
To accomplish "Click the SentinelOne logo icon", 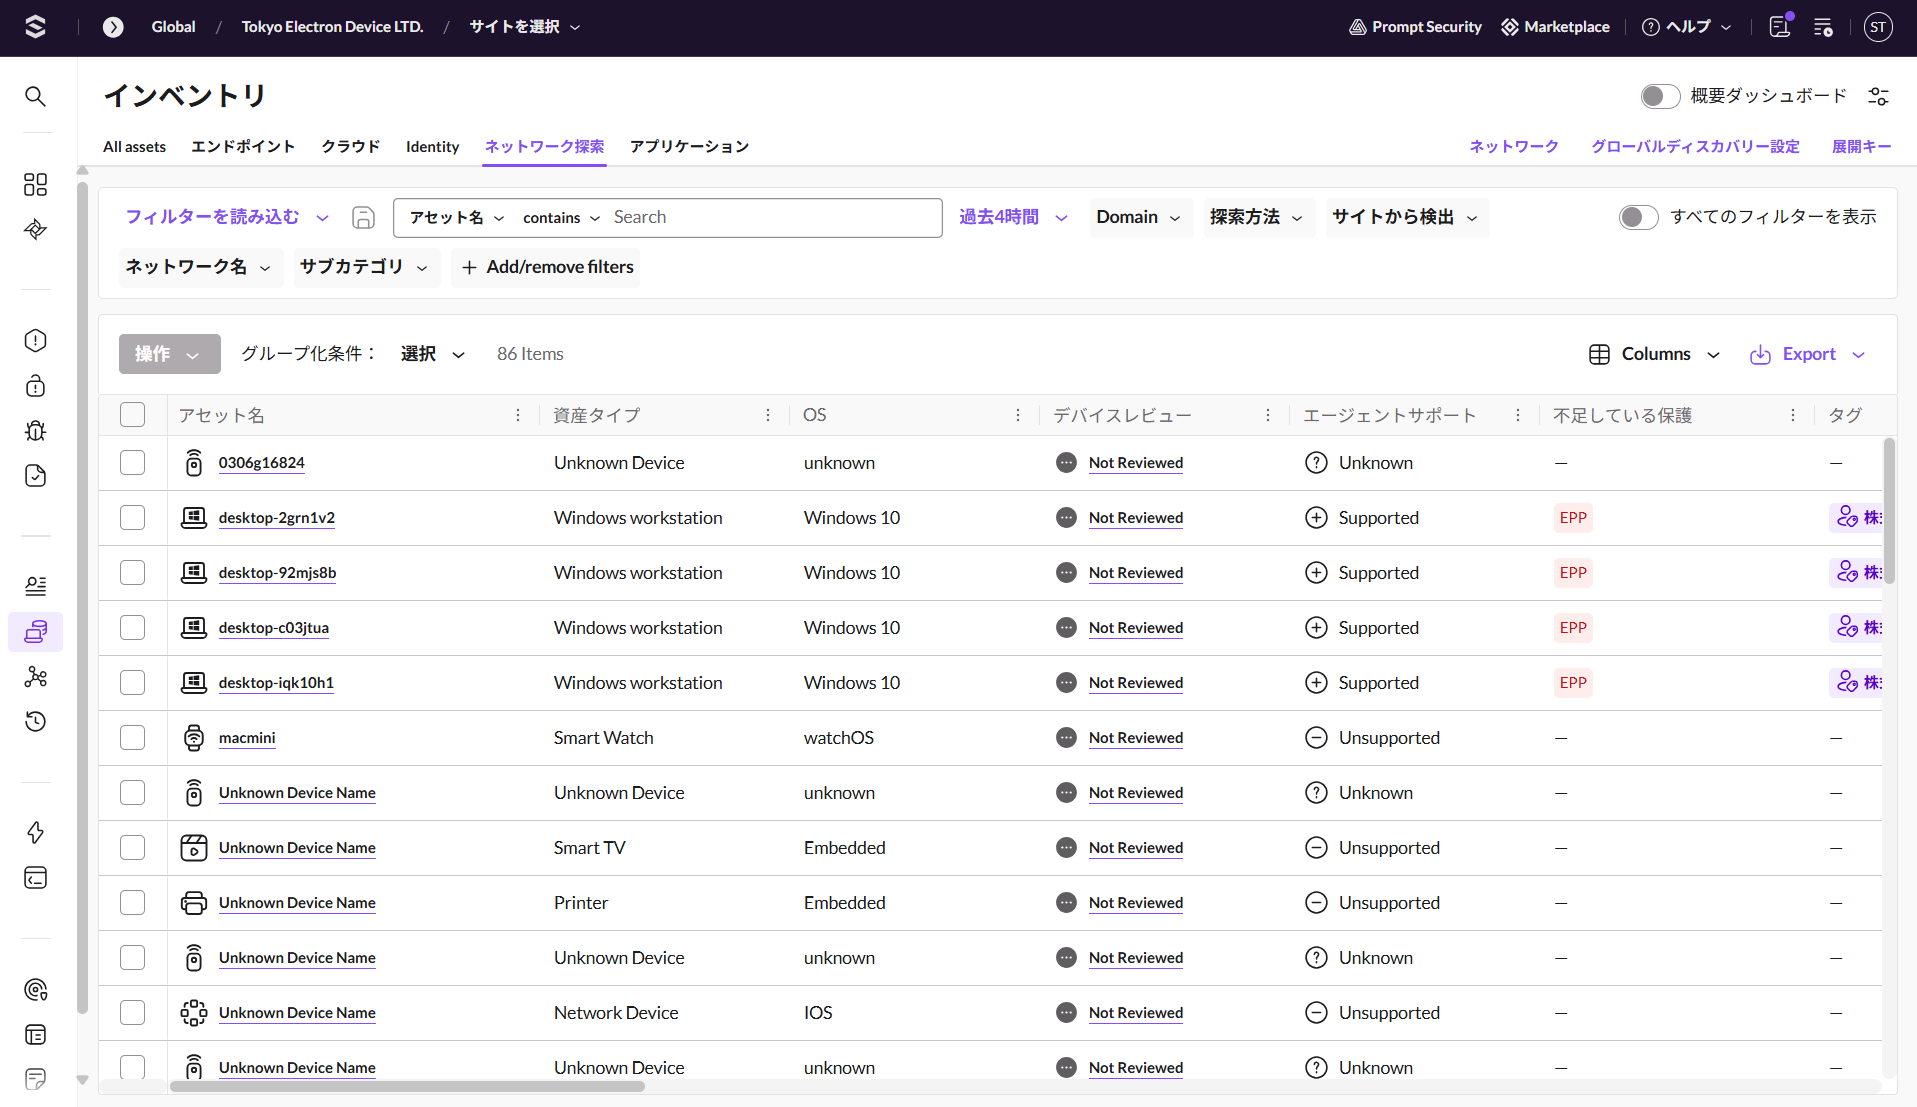I will 35,27.
